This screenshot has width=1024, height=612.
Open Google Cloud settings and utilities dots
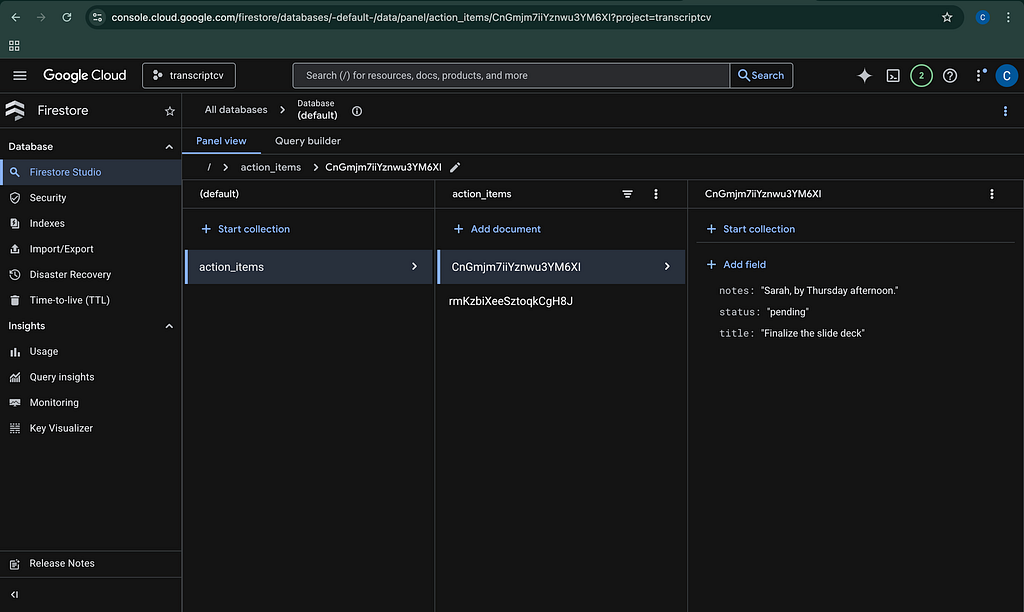[x=978, y=76]
